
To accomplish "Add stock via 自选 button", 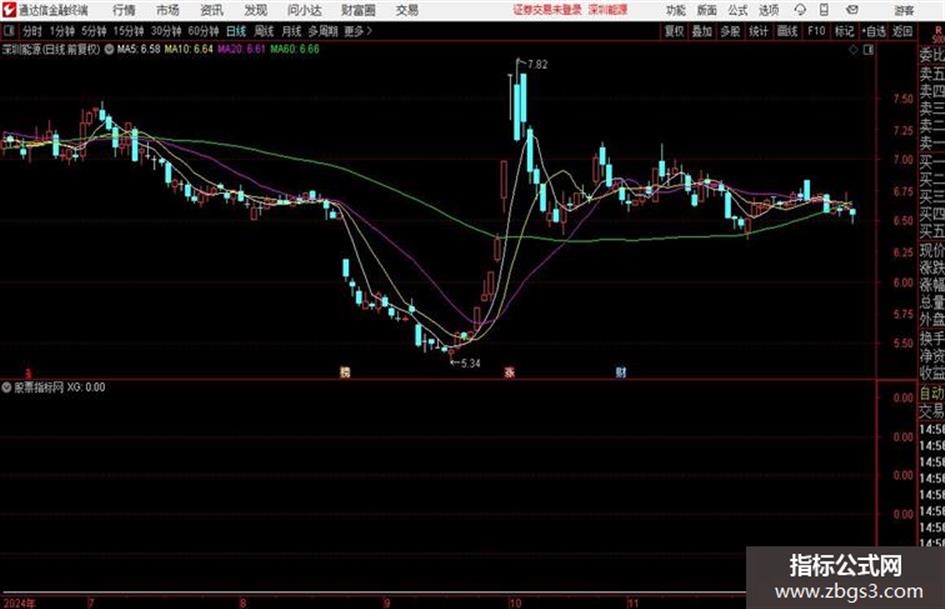I will click(874, 31).
